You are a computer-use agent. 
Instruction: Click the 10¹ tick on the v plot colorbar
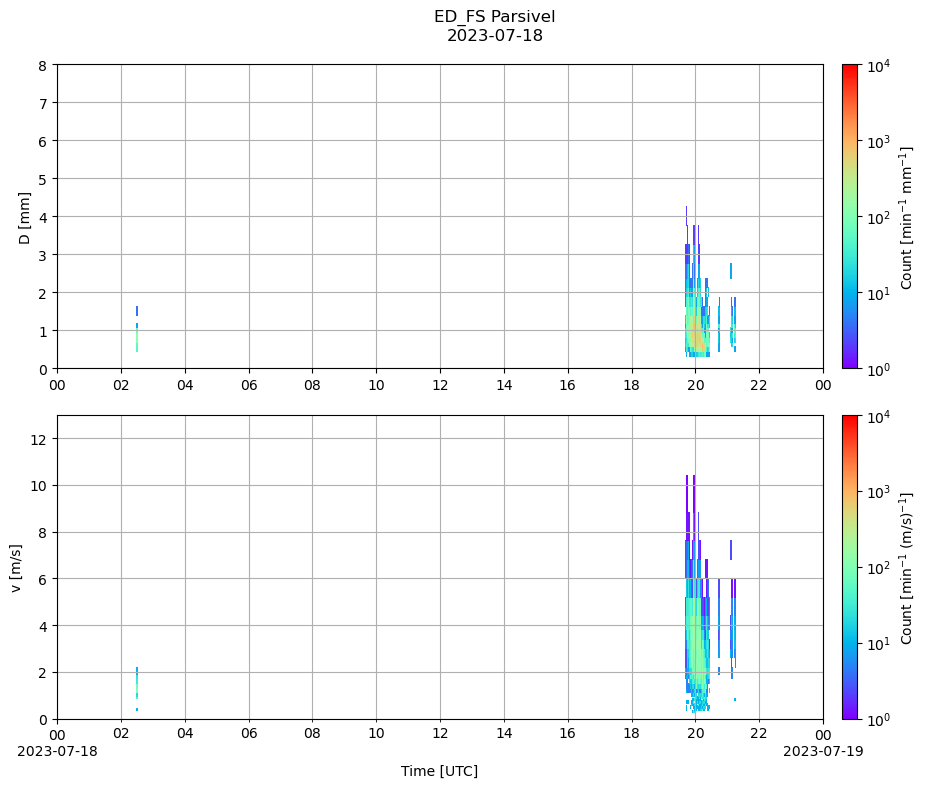(878, 644)
